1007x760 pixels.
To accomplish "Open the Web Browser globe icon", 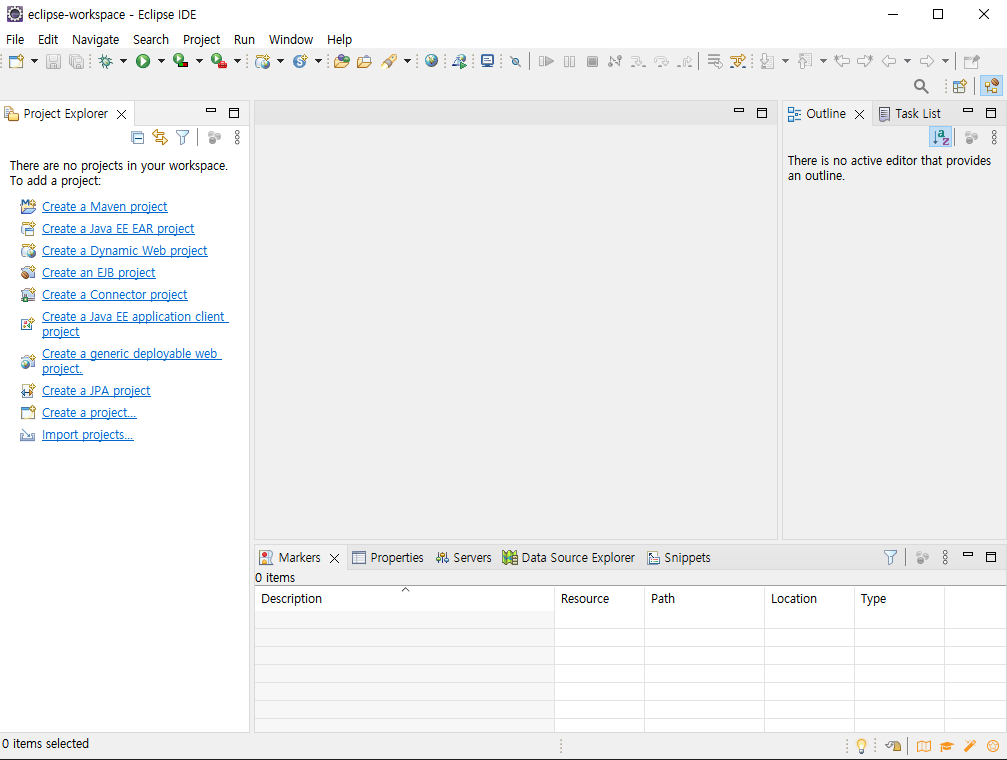I will pyautogui.click(x=432, y=61).
